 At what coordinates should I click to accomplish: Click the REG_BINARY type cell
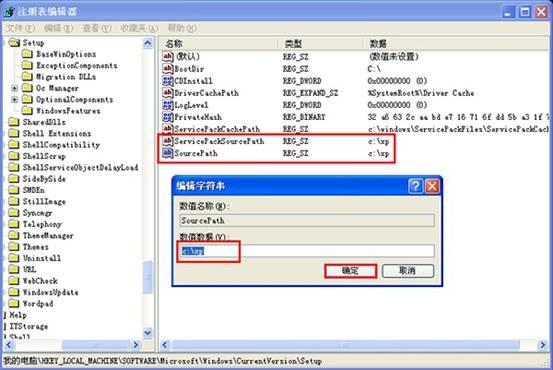click(304, 117)
